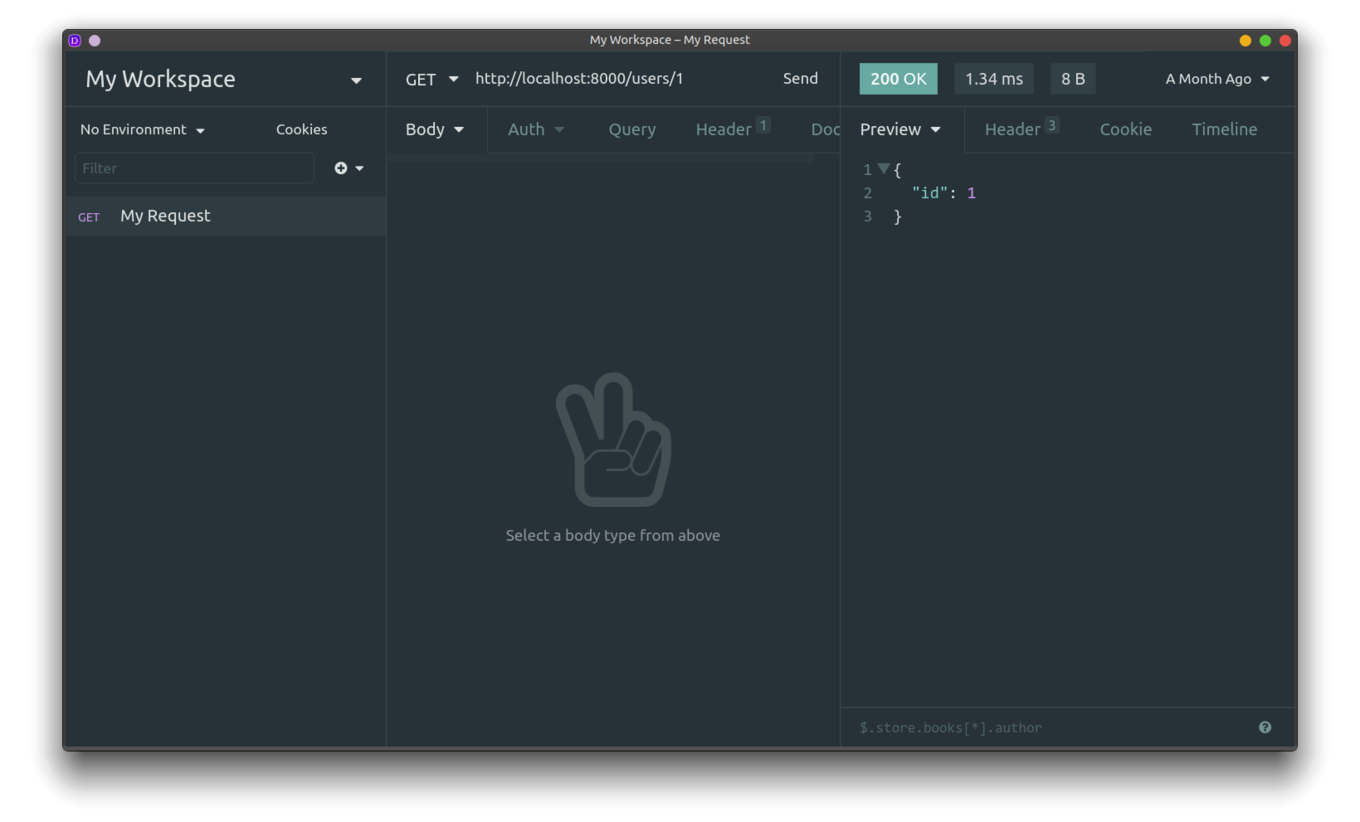This screenshot has width=1360, height=822.
Task: Click the request filter input field
Action: tap(194, 168)
